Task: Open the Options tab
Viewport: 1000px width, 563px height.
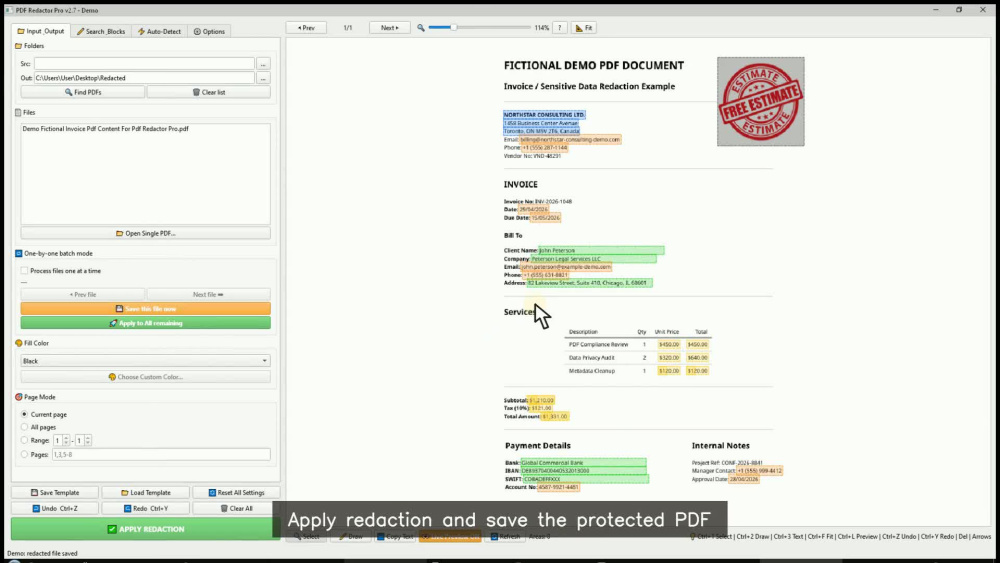Action: (209, 31)
